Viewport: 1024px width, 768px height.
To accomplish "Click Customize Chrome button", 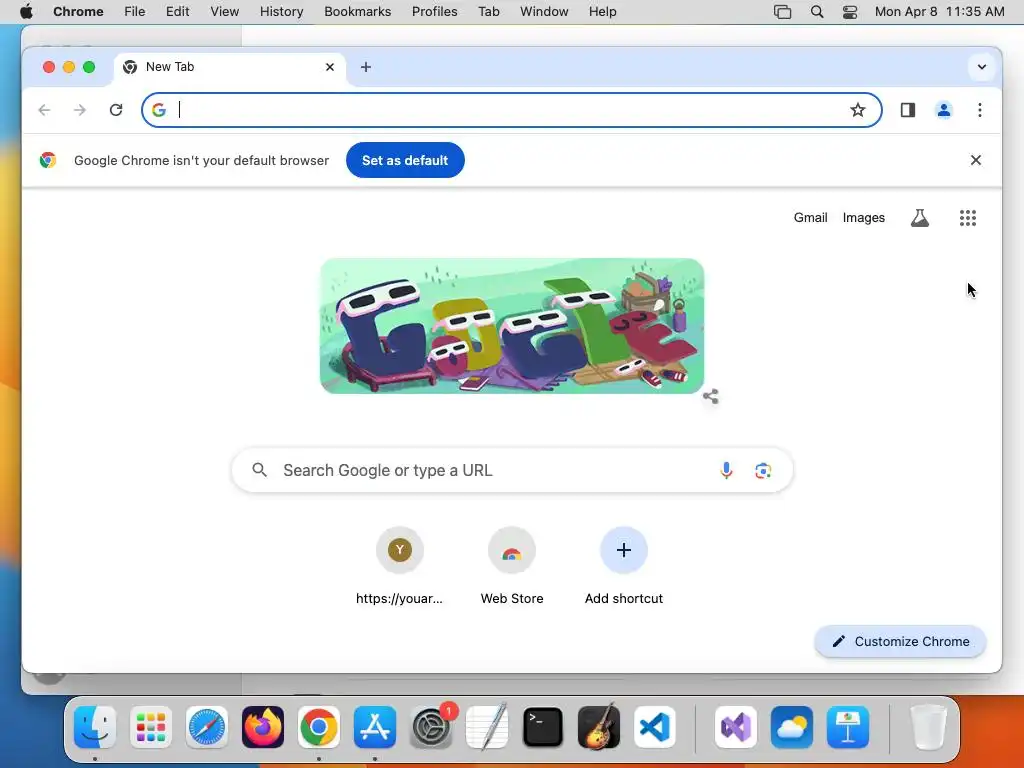I will click(x=901, y=641).
